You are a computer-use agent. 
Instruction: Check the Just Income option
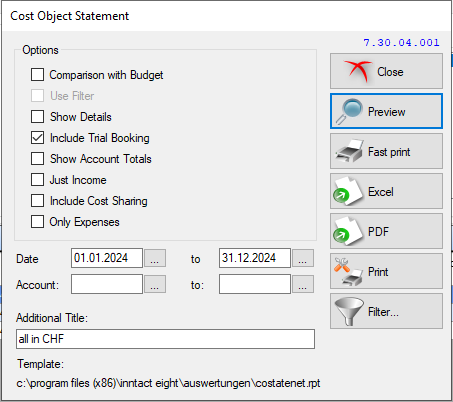(x=37, y=180)
